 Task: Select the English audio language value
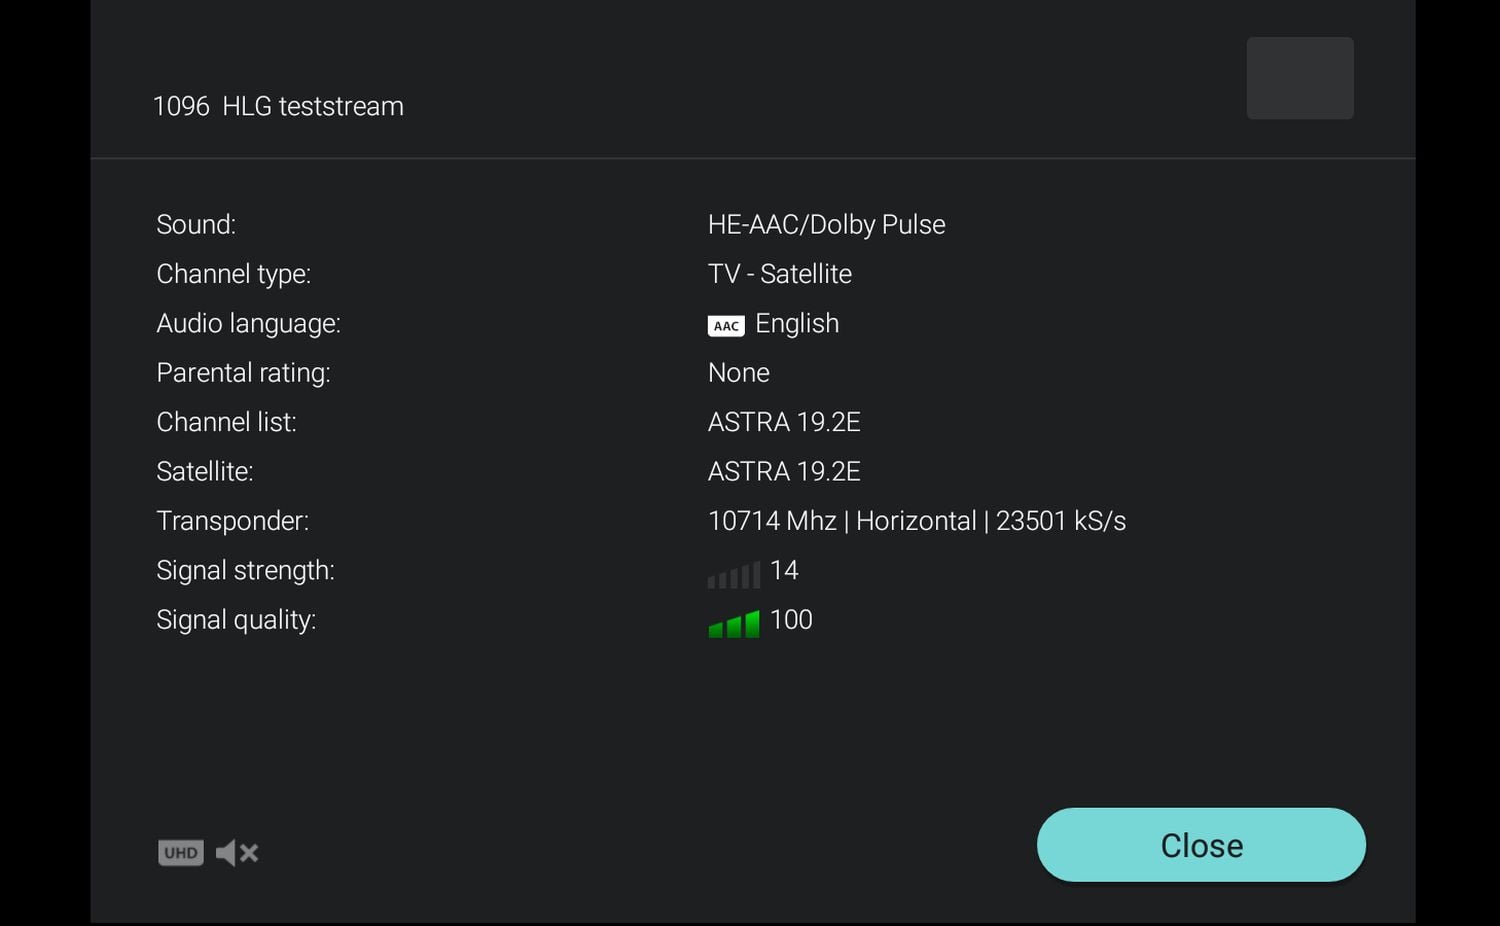coord(797,323)
